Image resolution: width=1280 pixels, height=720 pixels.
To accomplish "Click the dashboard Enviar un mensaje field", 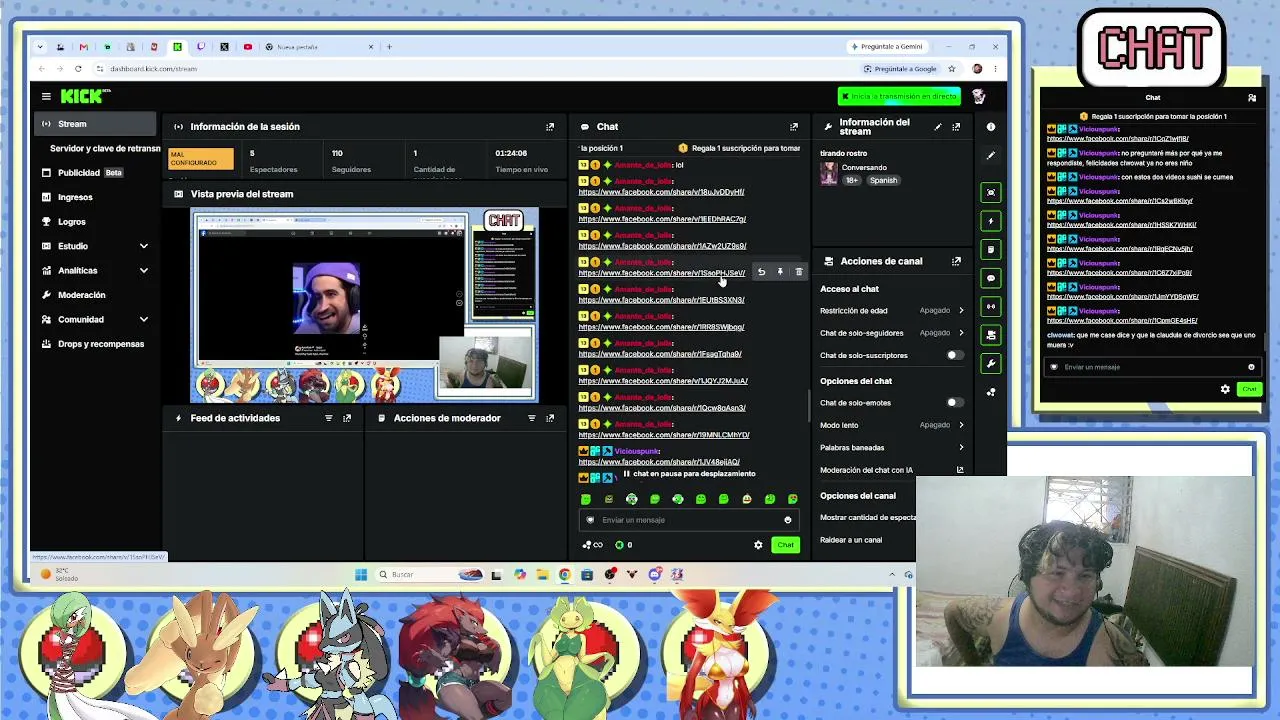I will pyautogui.click(x=688, y=520).
